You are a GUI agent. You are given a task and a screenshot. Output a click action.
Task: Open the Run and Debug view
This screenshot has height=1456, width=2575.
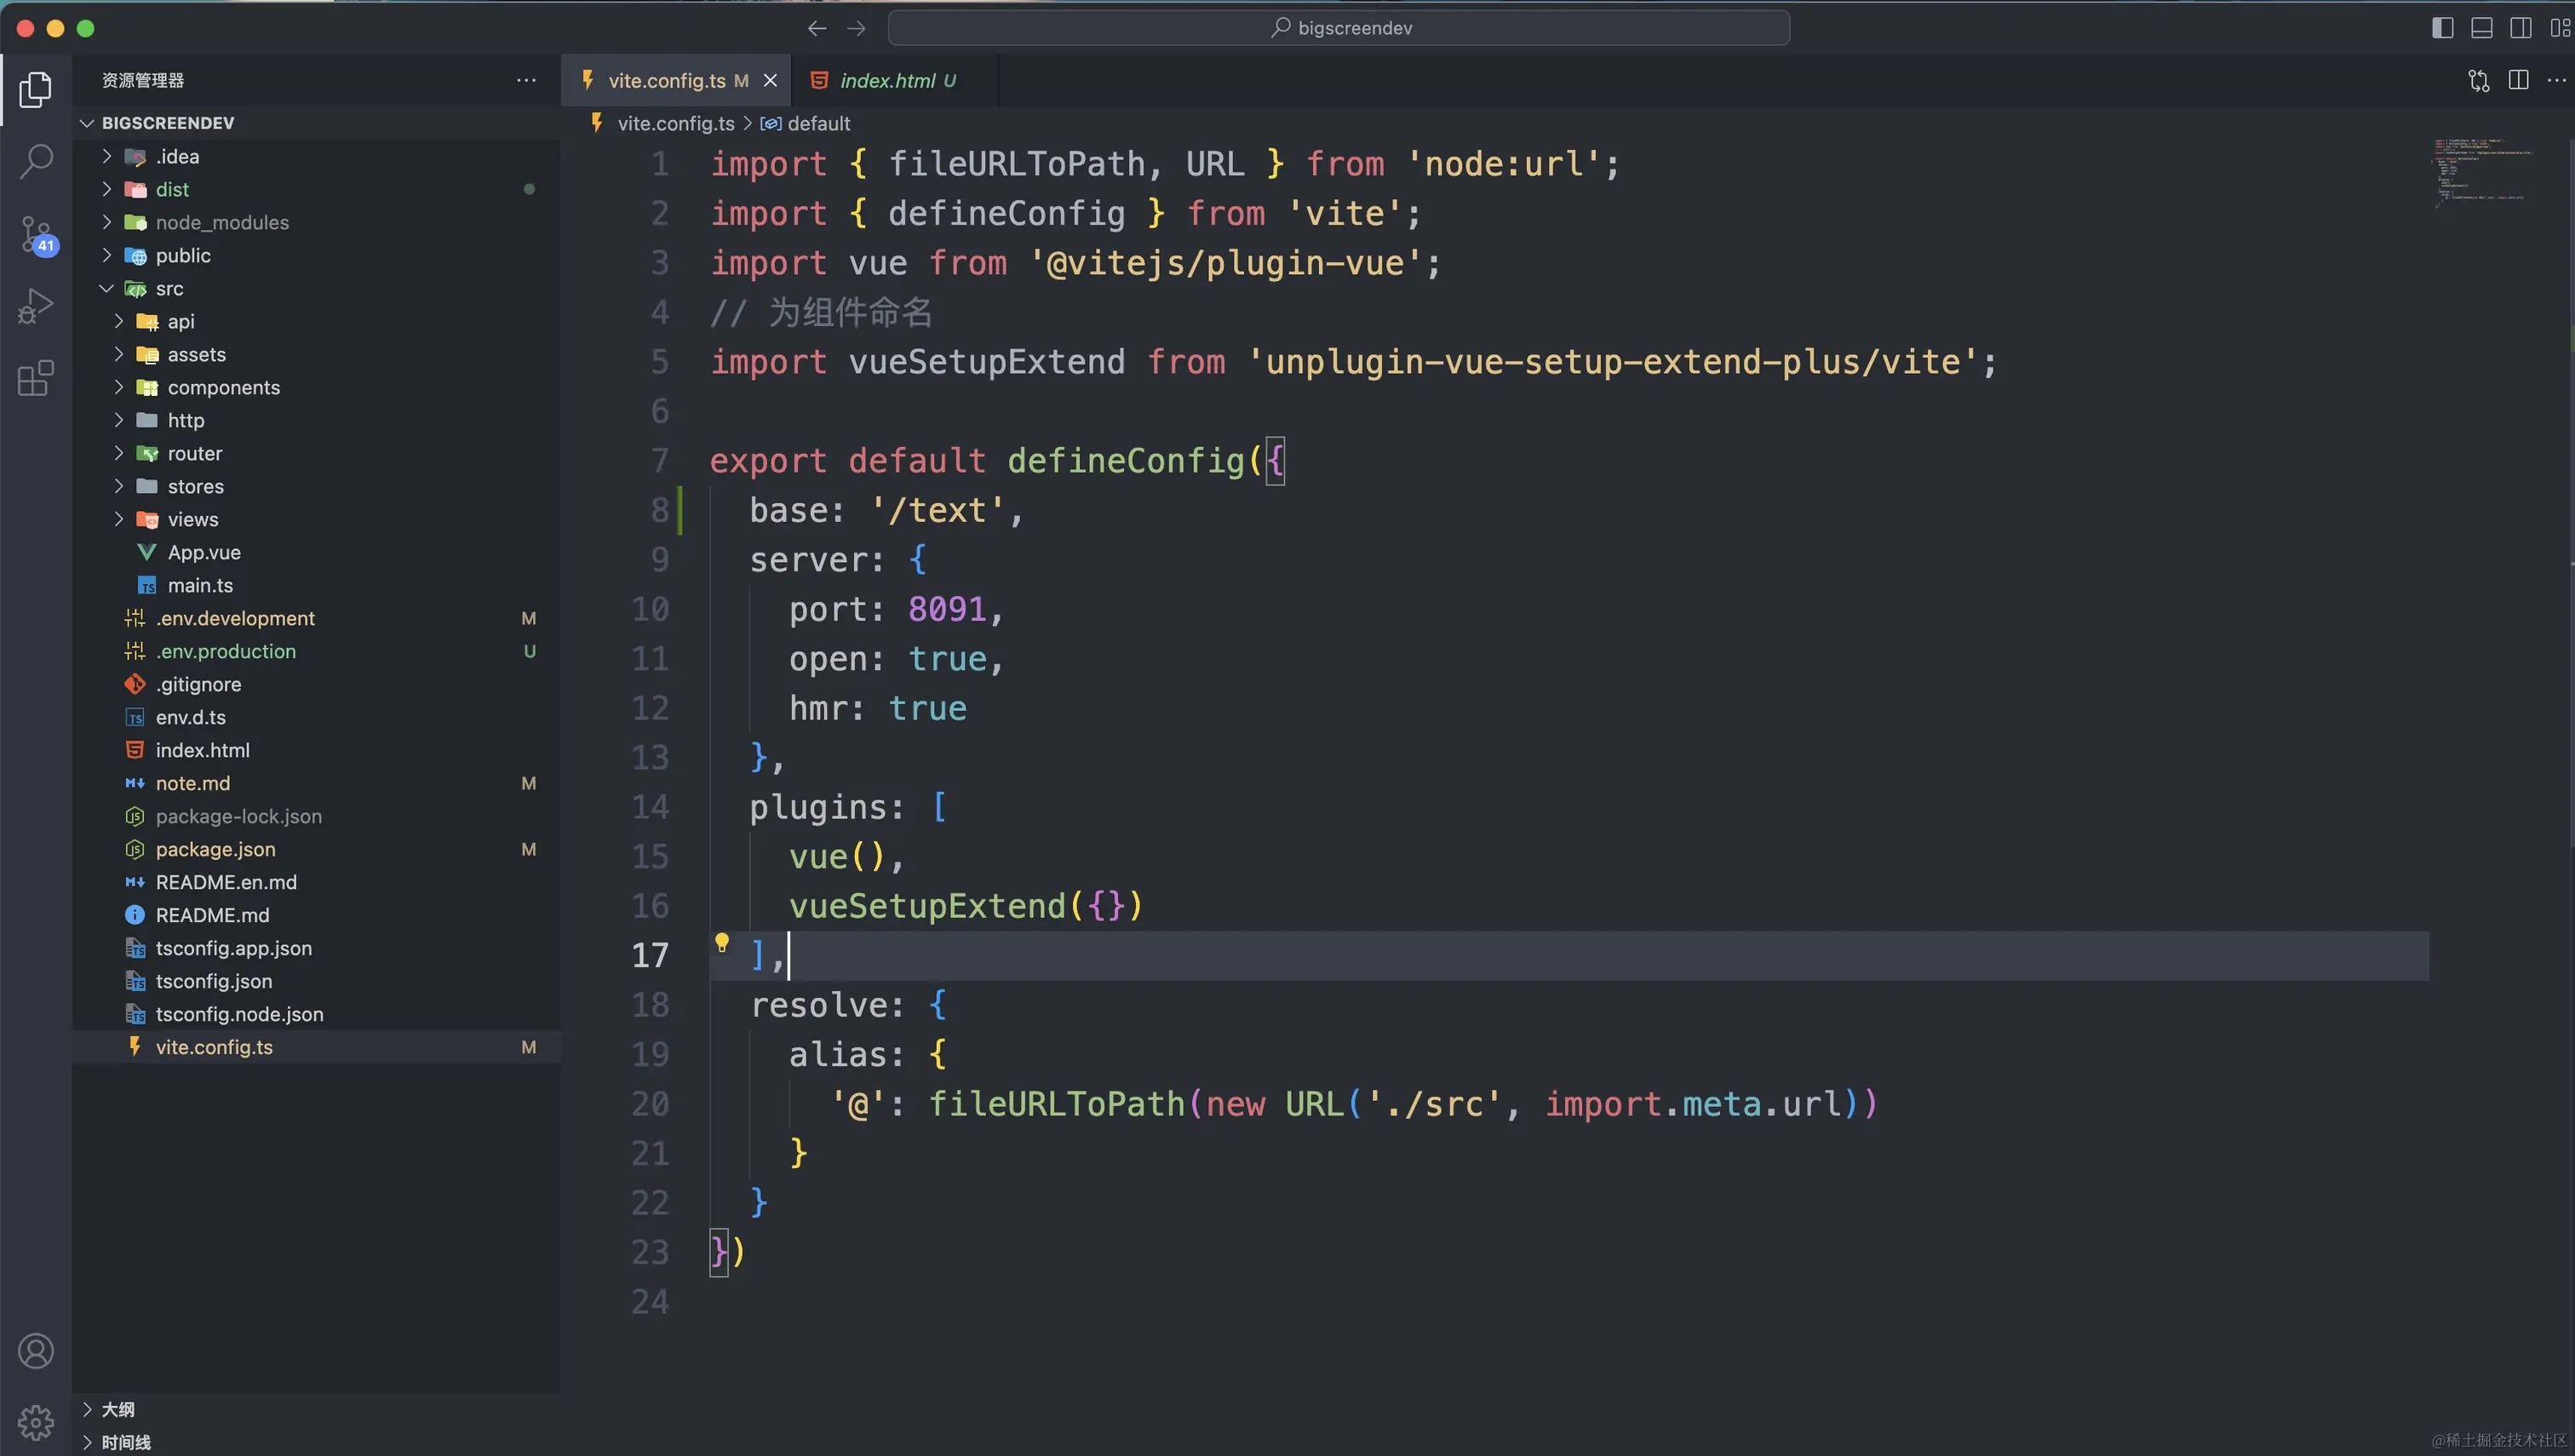pos(36,306)
